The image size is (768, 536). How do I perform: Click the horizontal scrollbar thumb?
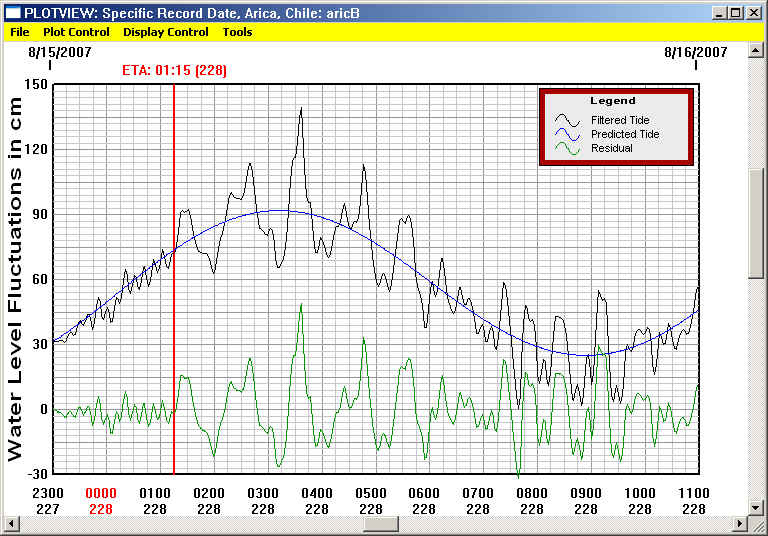[381, 523]
